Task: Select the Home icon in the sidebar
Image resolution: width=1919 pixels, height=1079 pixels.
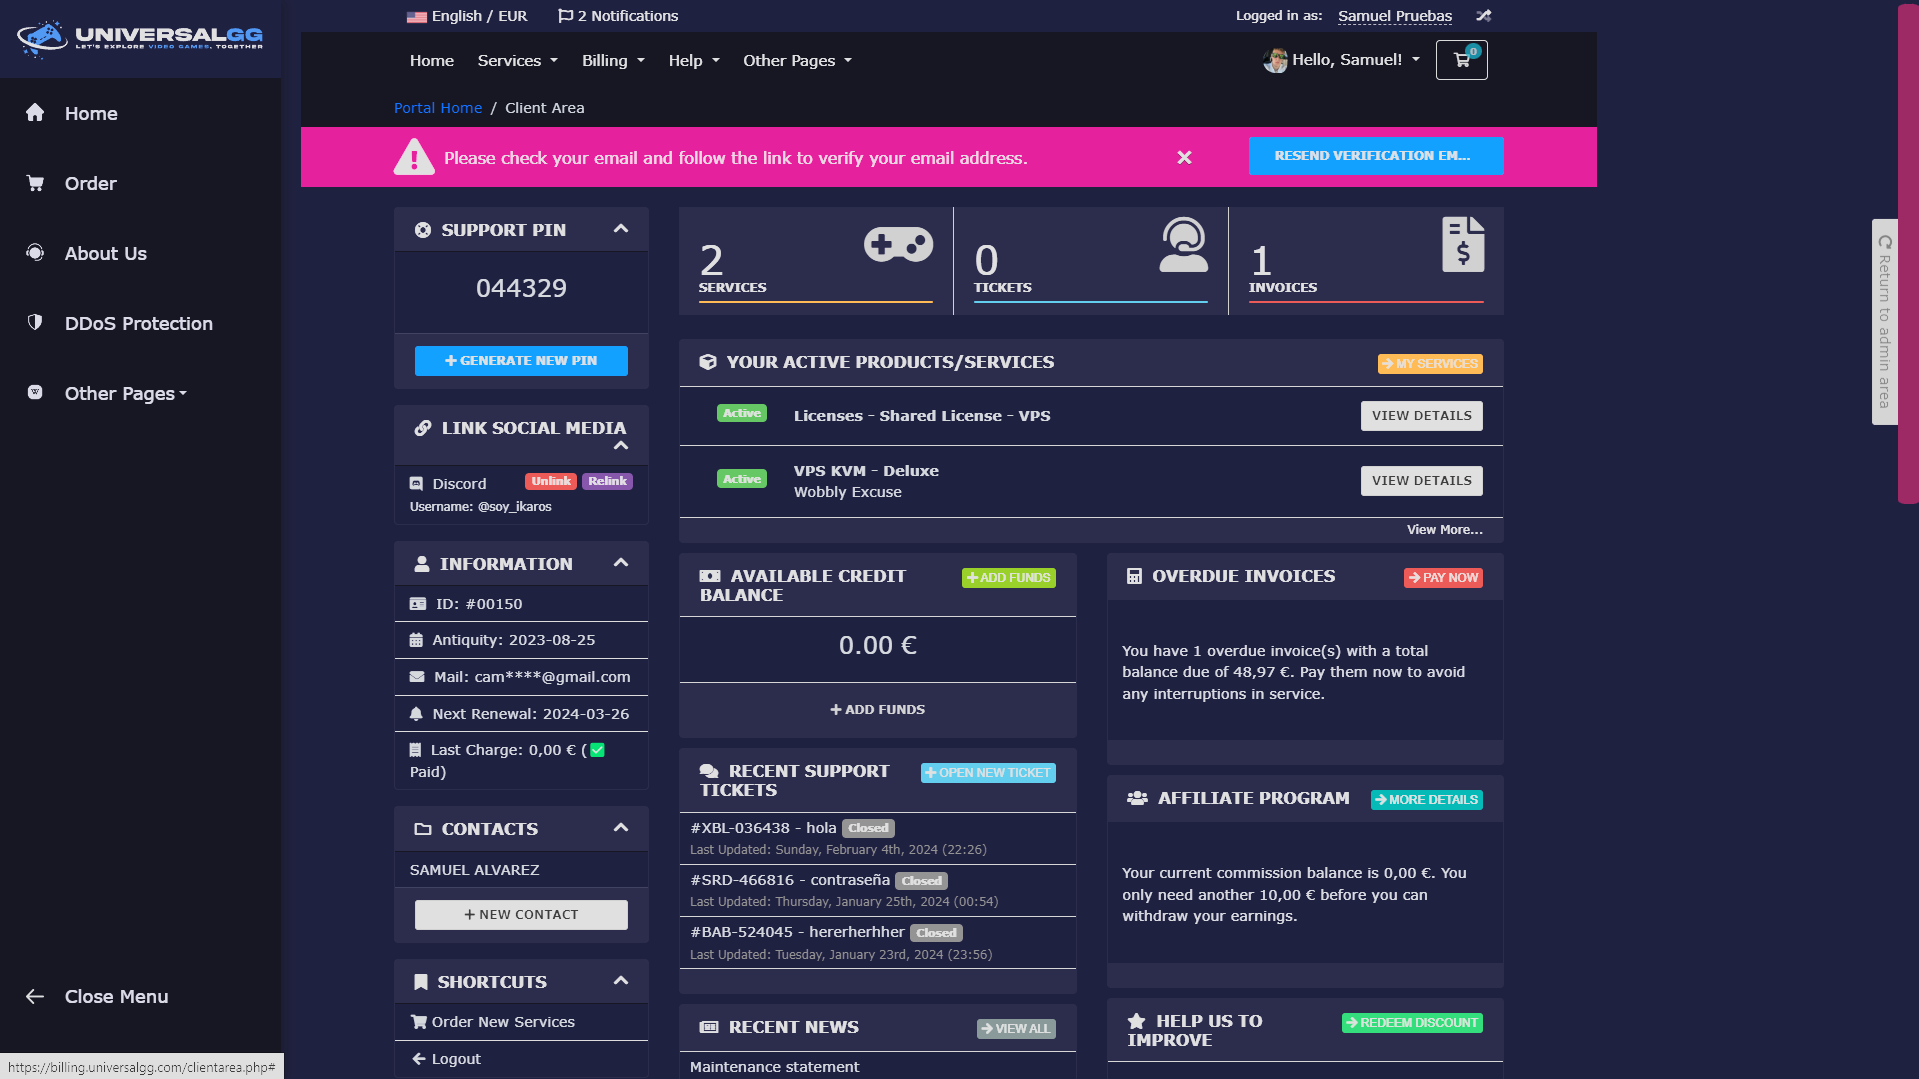Action: tap(35, 113)
